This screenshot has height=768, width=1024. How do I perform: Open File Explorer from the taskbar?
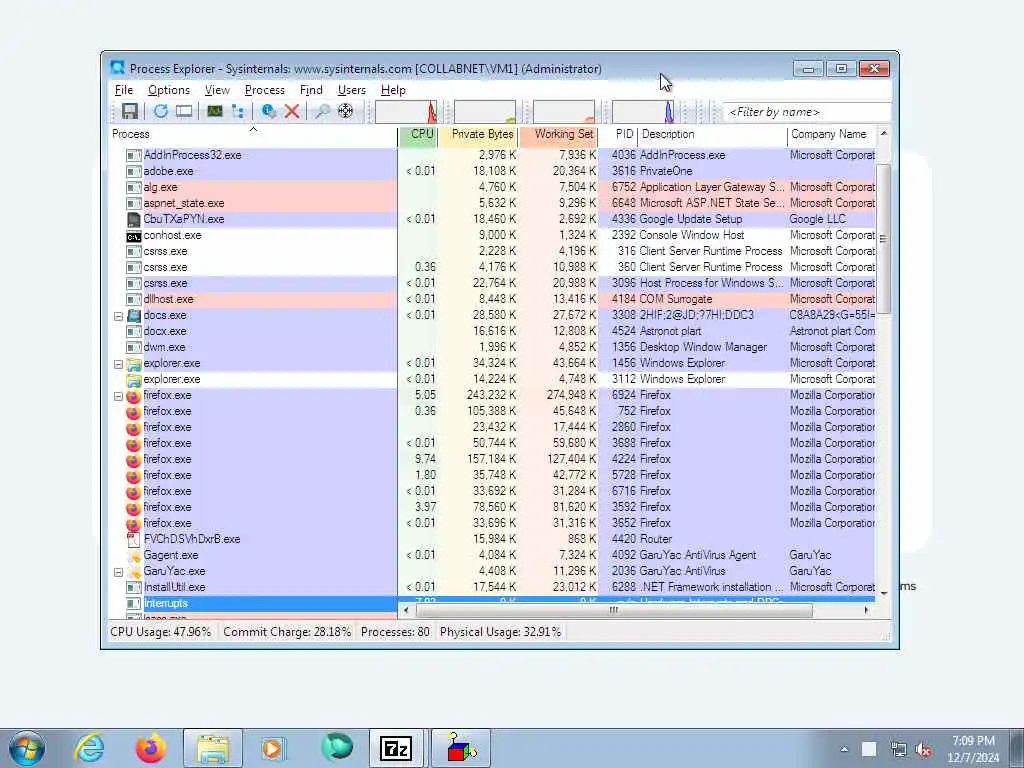point(213,748)
